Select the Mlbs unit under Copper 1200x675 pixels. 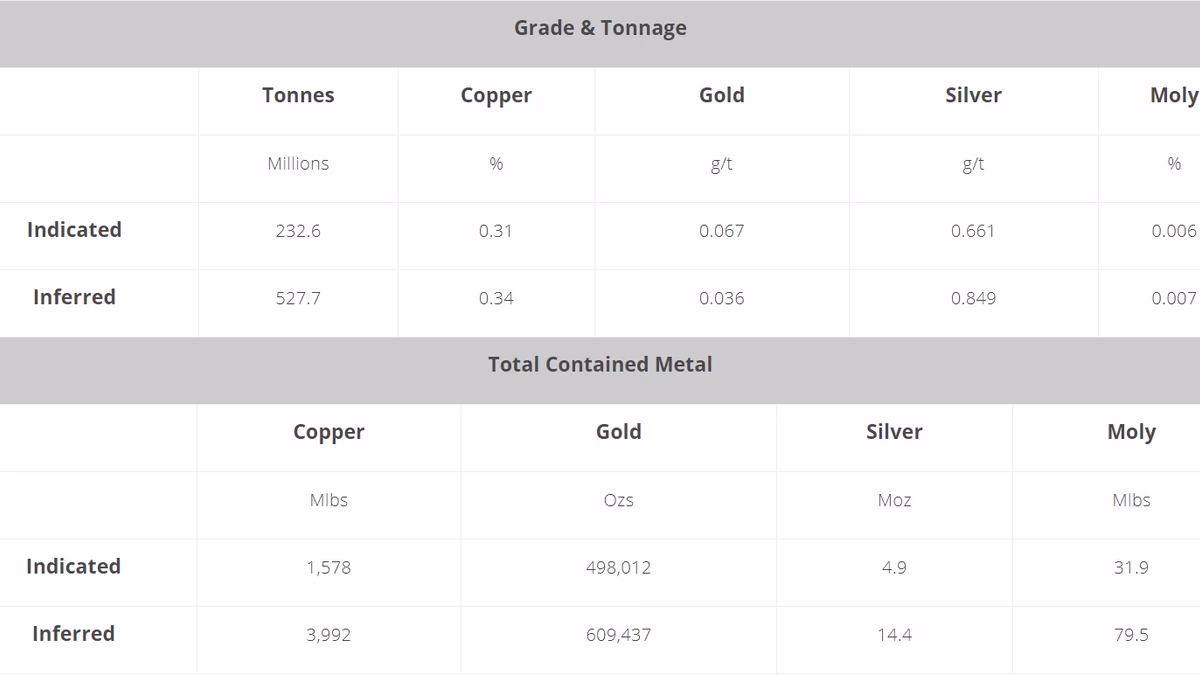(329, 500)
